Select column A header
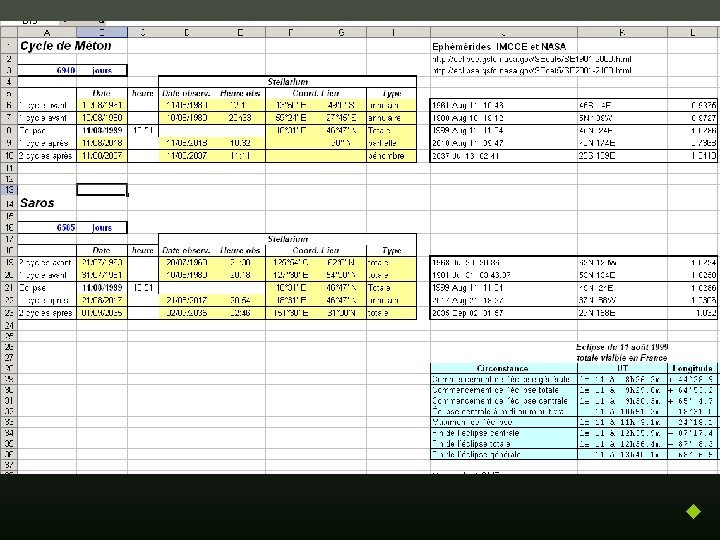Screen dimensions: 720x540 pyautogui.click(x=47, y=33)
